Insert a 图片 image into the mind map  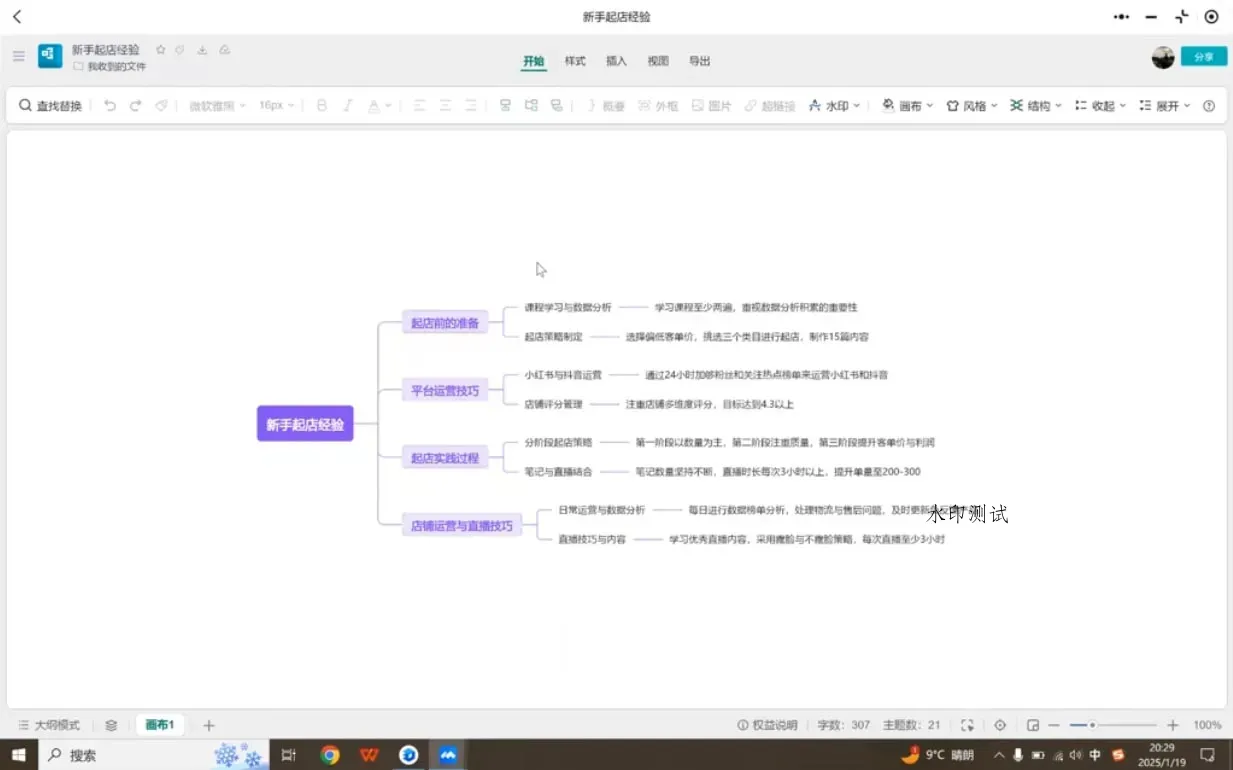711,105
